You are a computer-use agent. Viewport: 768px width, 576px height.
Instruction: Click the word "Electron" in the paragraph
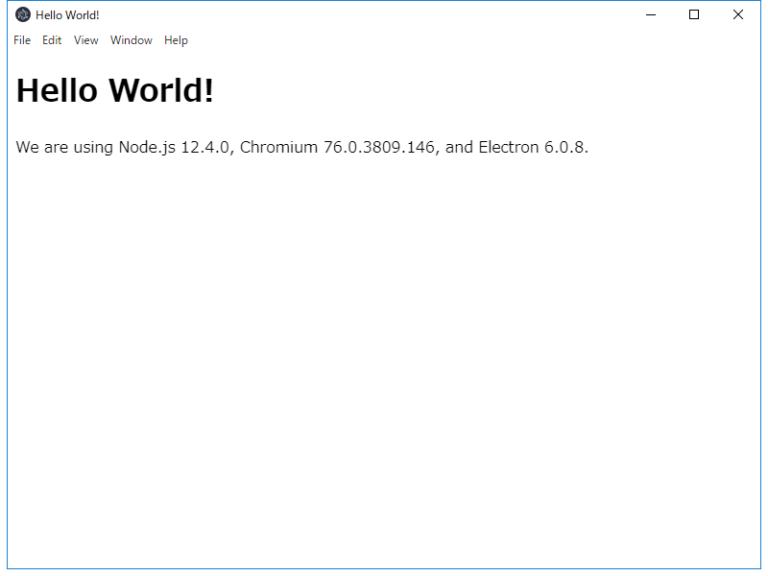508,147
